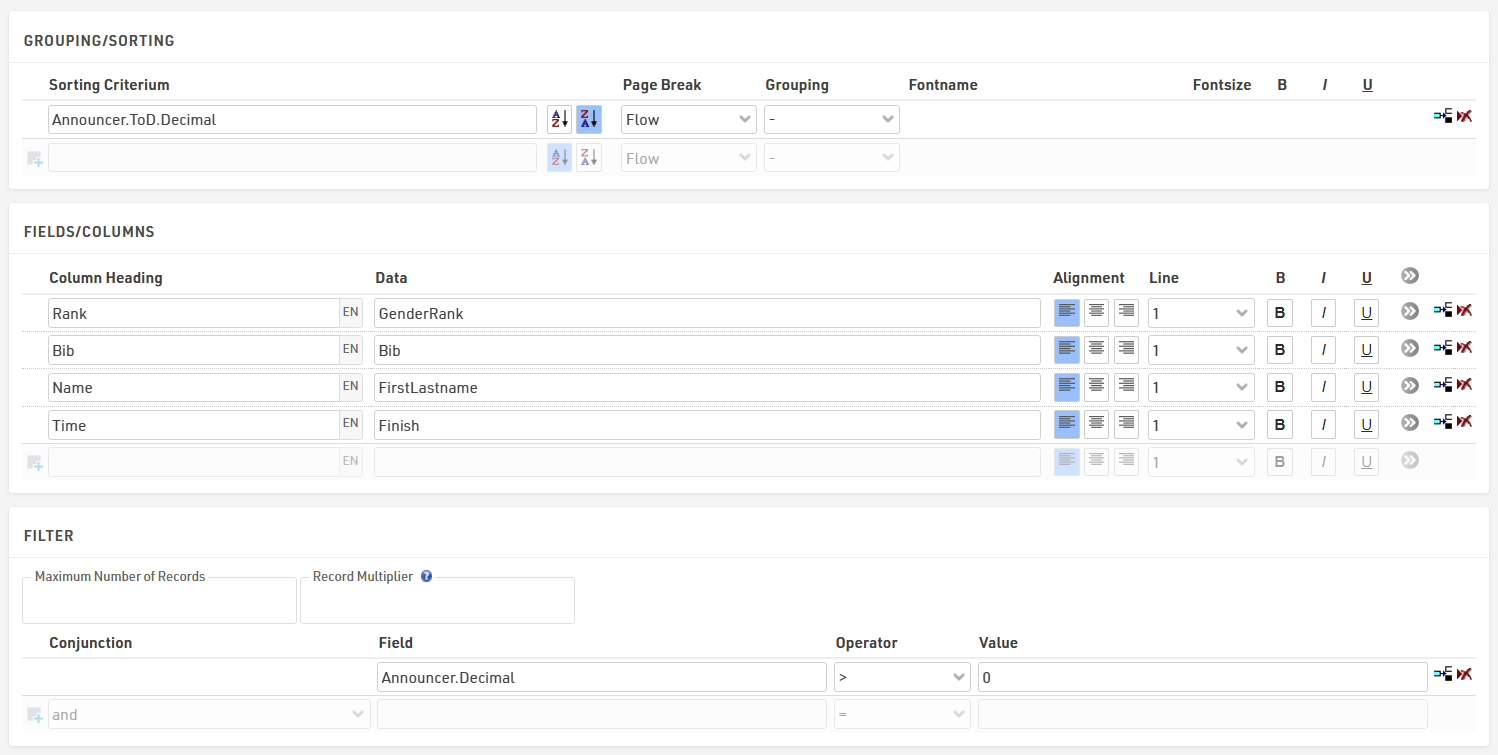Screen dimensions: 1498x755
Task: Click help icon next to Record Multiplier
Action: 426,577
